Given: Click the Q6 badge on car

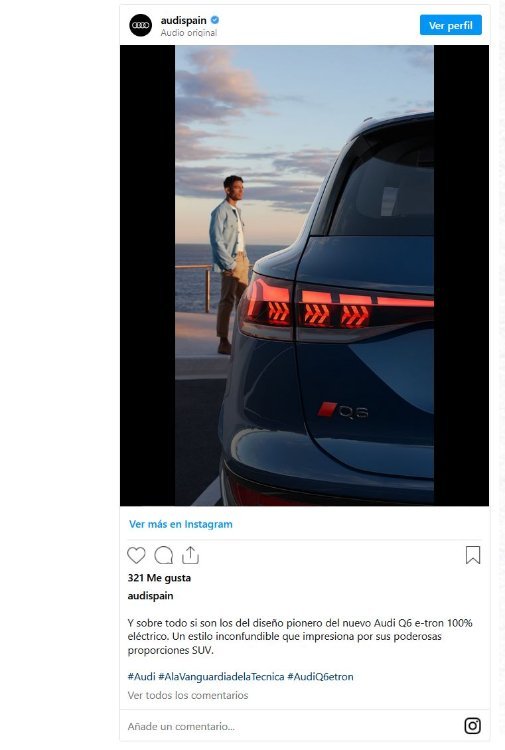Looking at the screenshot, I should [343, 411].
